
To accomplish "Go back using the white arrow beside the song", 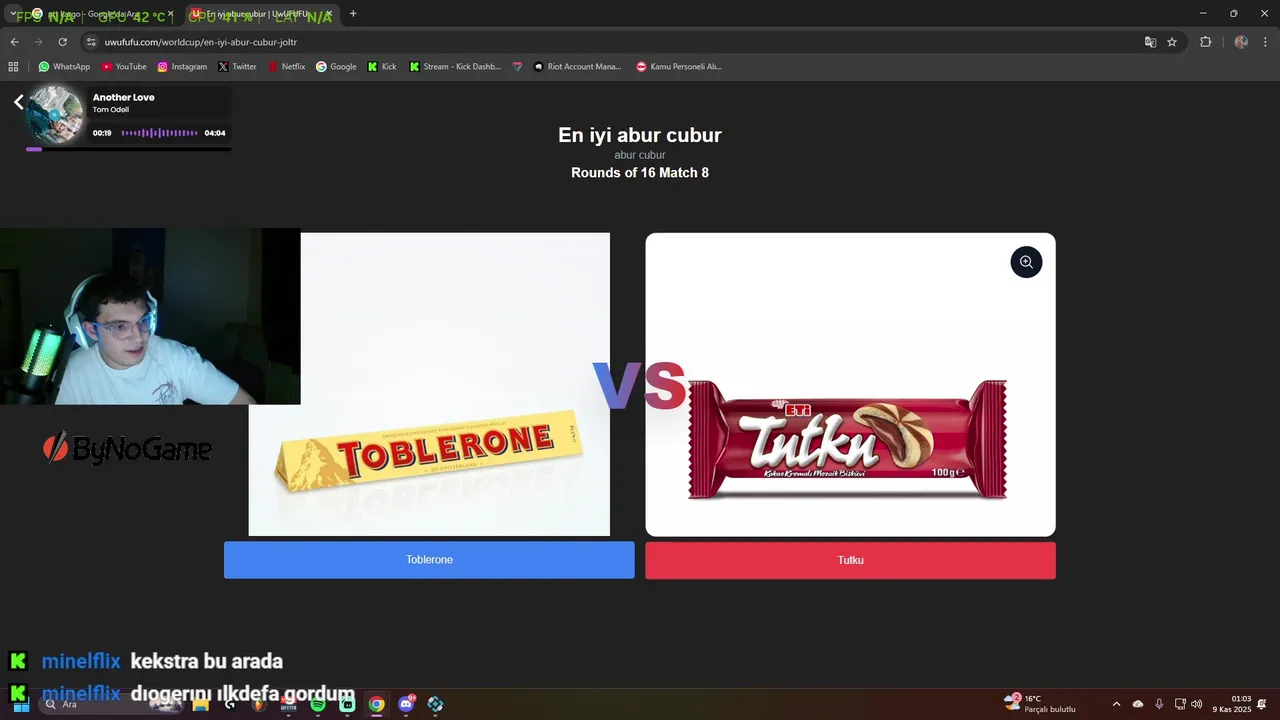I will 18,102.
